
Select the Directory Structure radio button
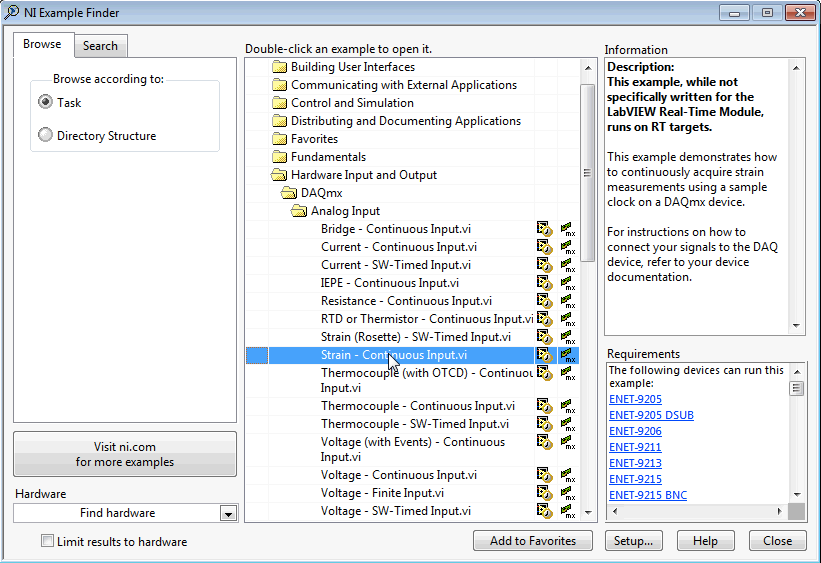point(45,136)
